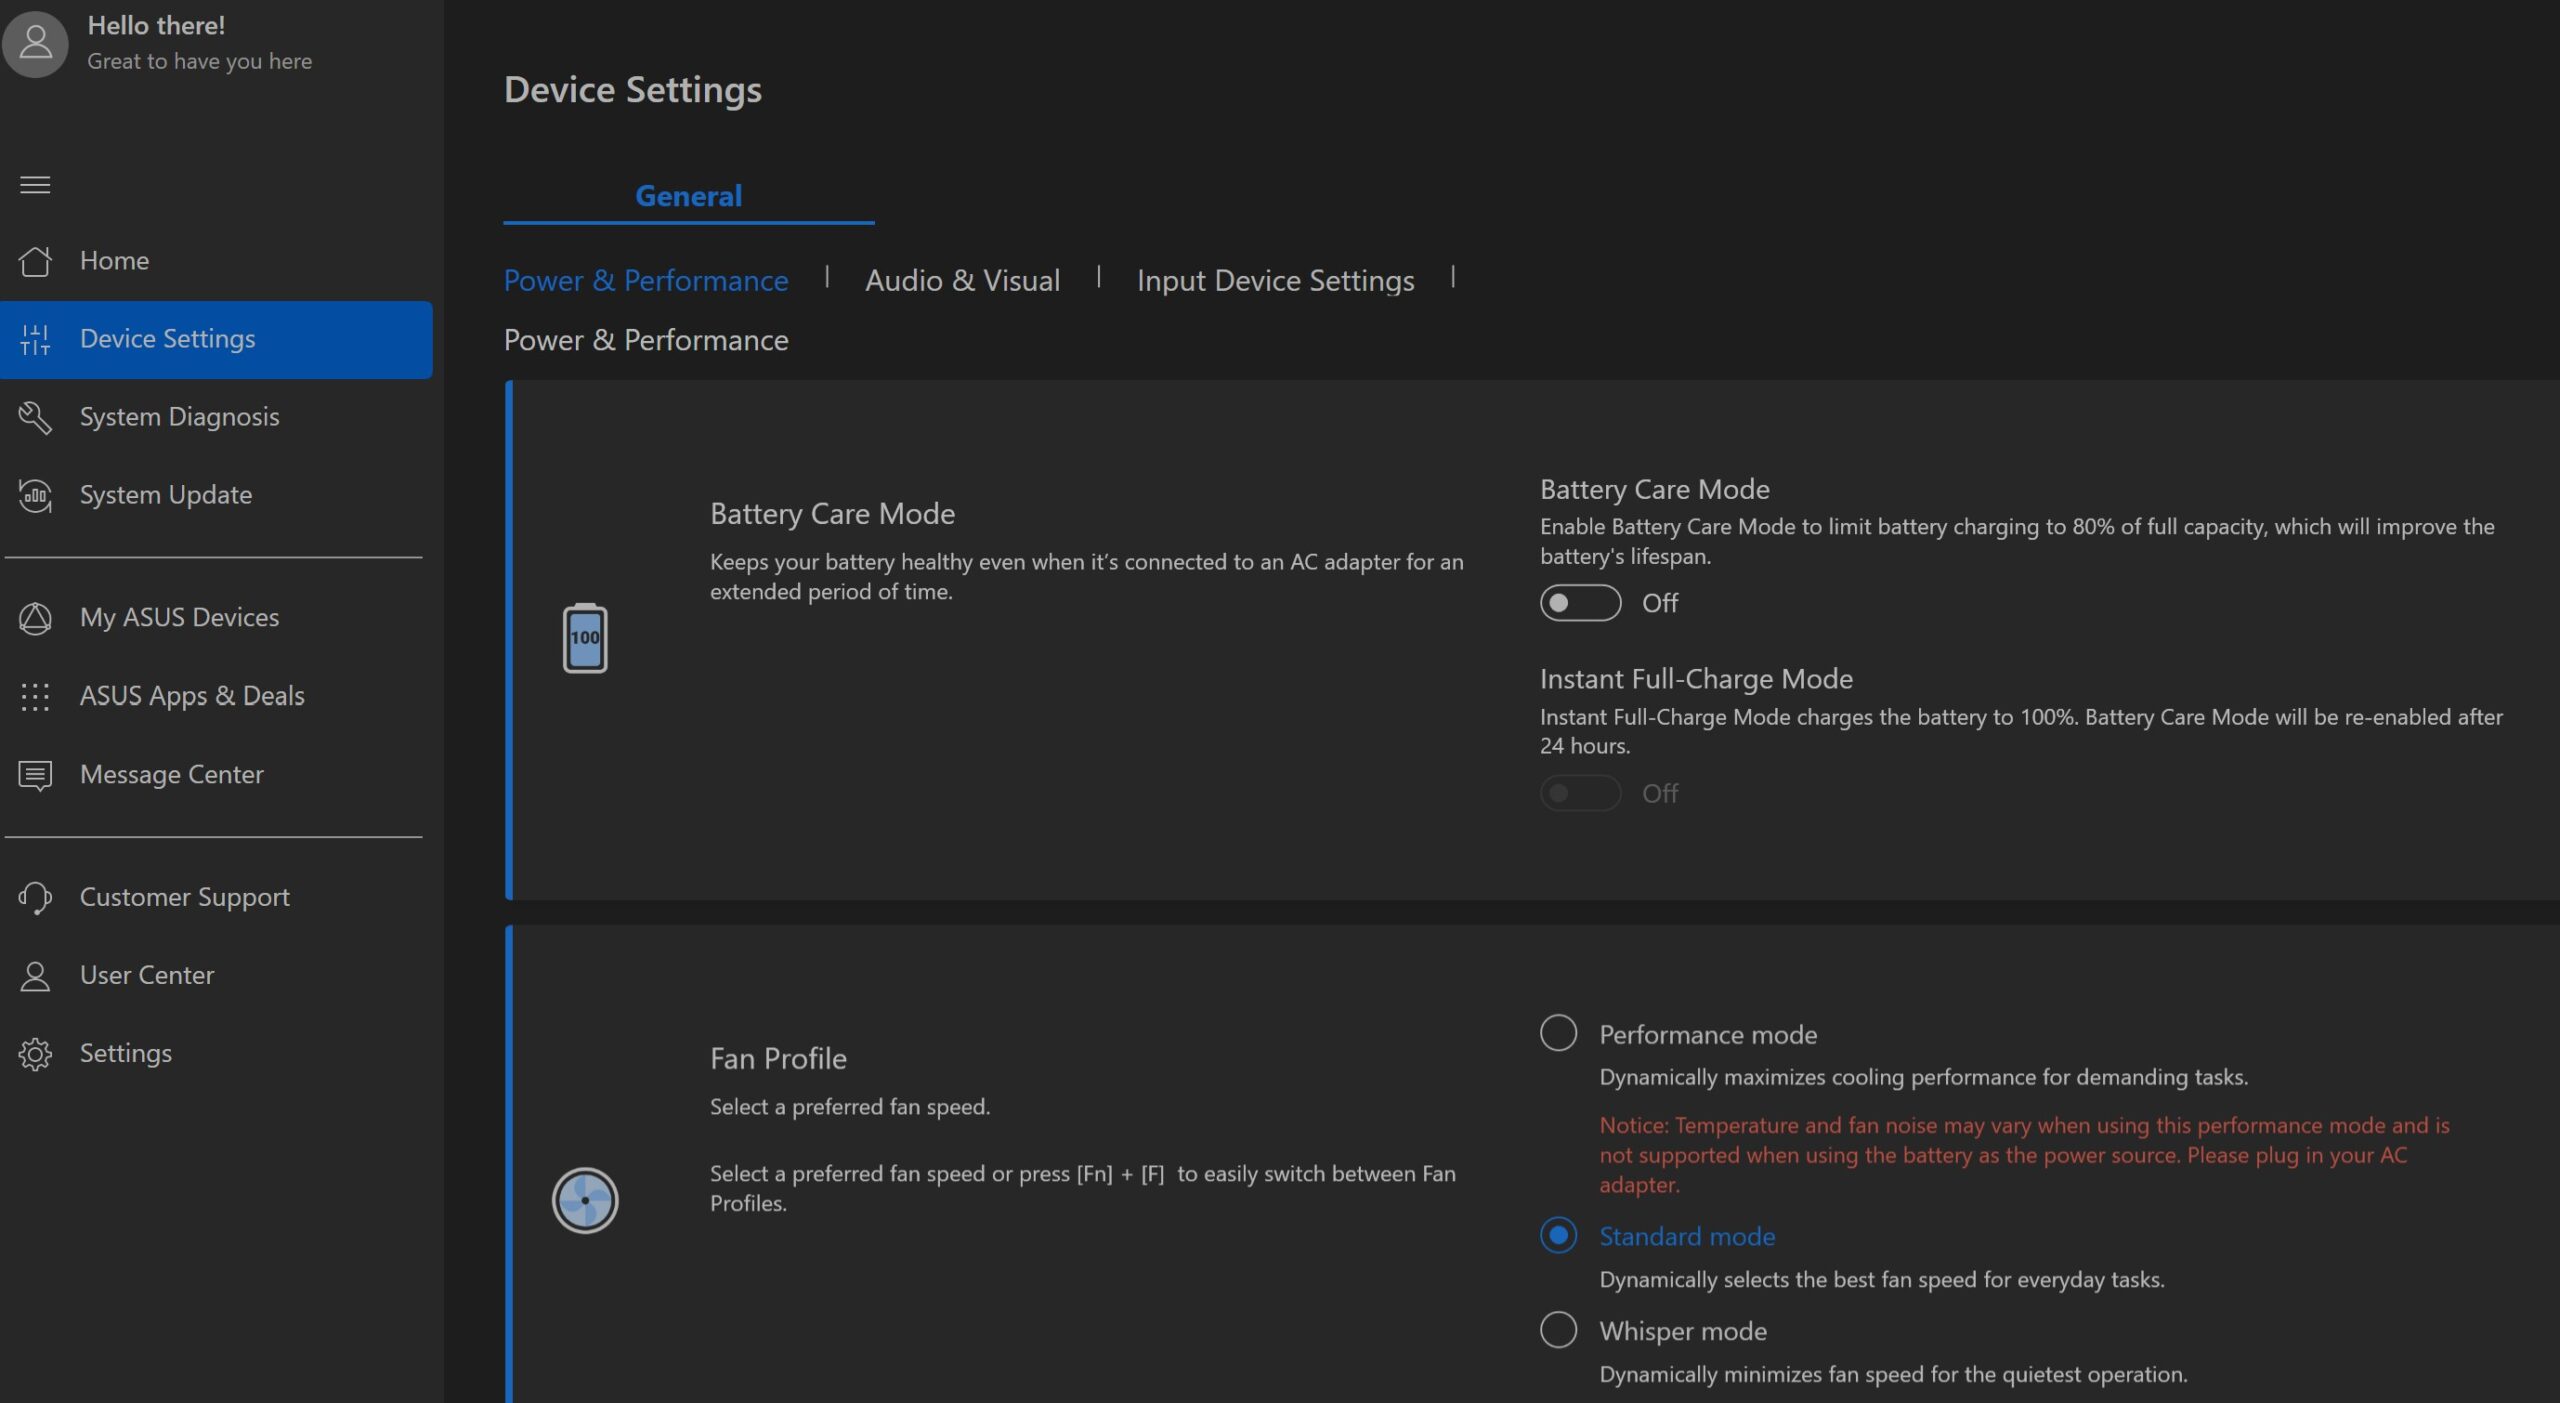Select Standard mode radio button
Image resolution: width=2560 pixels, height=1403 pixels.
pyautogui.click(x=1557, y=1236)
